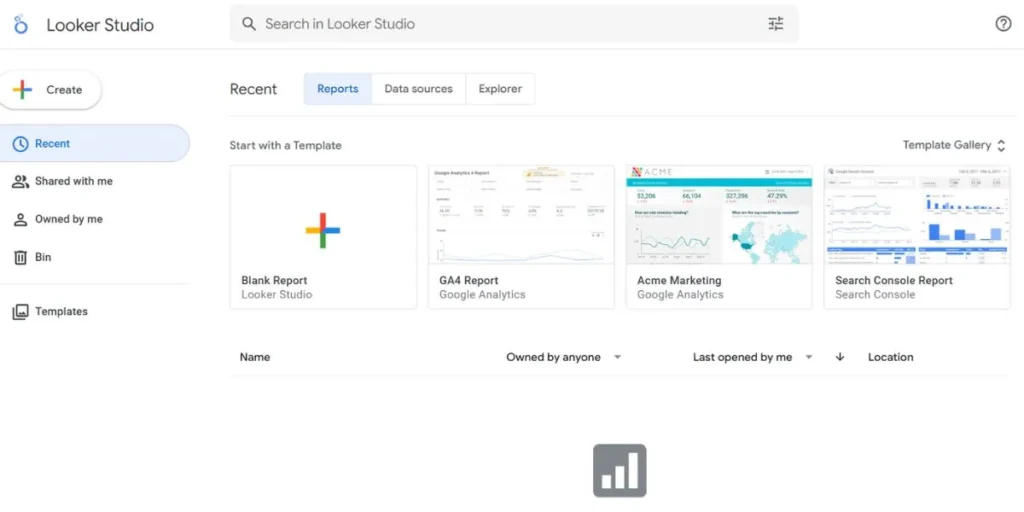Click the Location column header
Image resolution: width=1024 pixels, height=512 pixels.
point(890,357)
